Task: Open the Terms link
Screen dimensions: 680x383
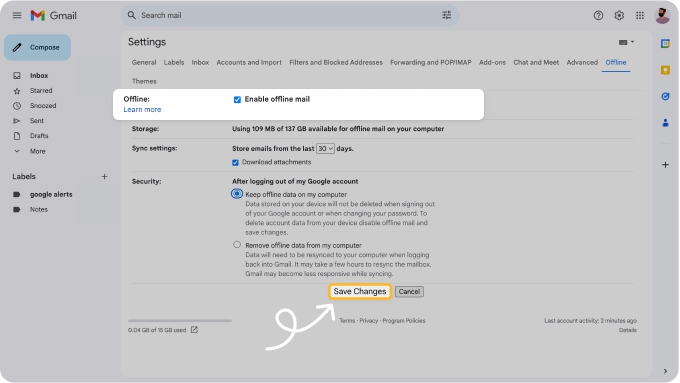Action: coord(347,321)
